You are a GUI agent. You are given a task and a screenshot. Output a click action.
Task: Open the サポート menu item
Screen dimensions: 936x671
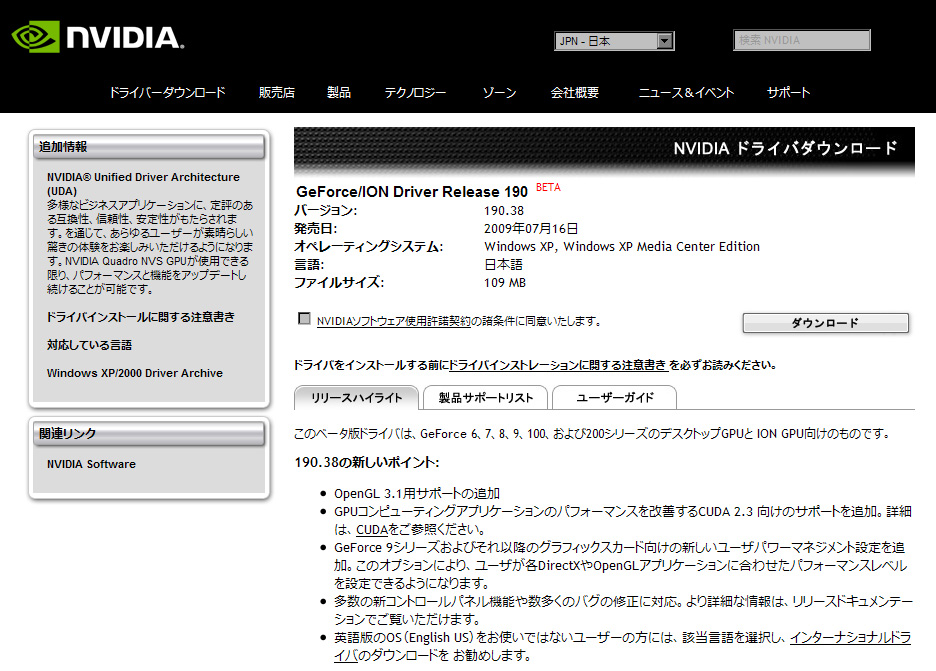click(x=788, y=93)
